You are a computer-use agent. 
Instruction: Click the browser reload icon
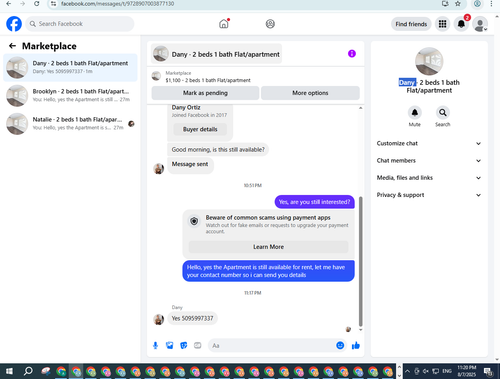coord(37,4)
